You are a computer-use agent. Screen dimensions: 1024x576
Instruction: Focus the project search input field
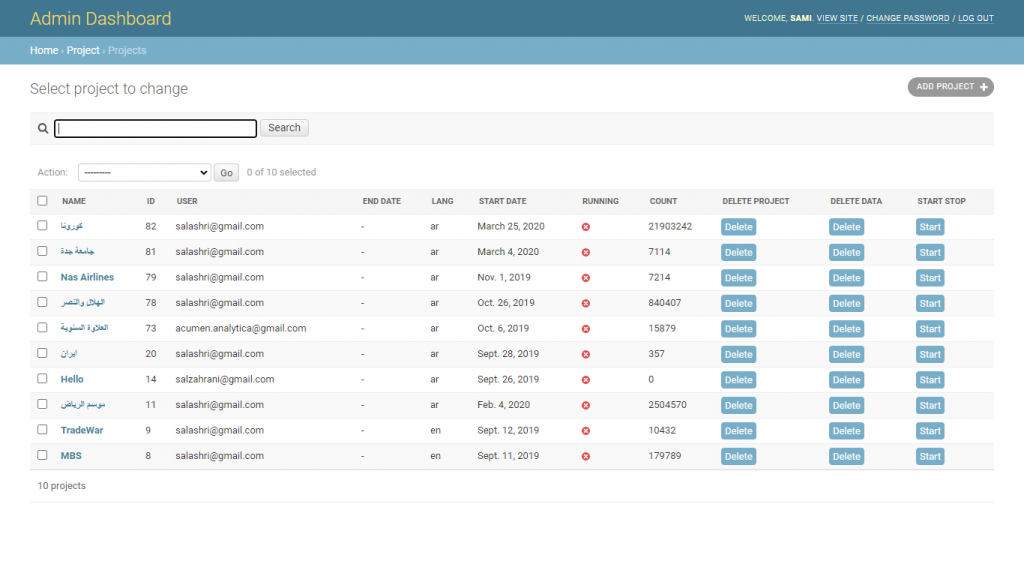pyautogui.click(x=155, y=128)
